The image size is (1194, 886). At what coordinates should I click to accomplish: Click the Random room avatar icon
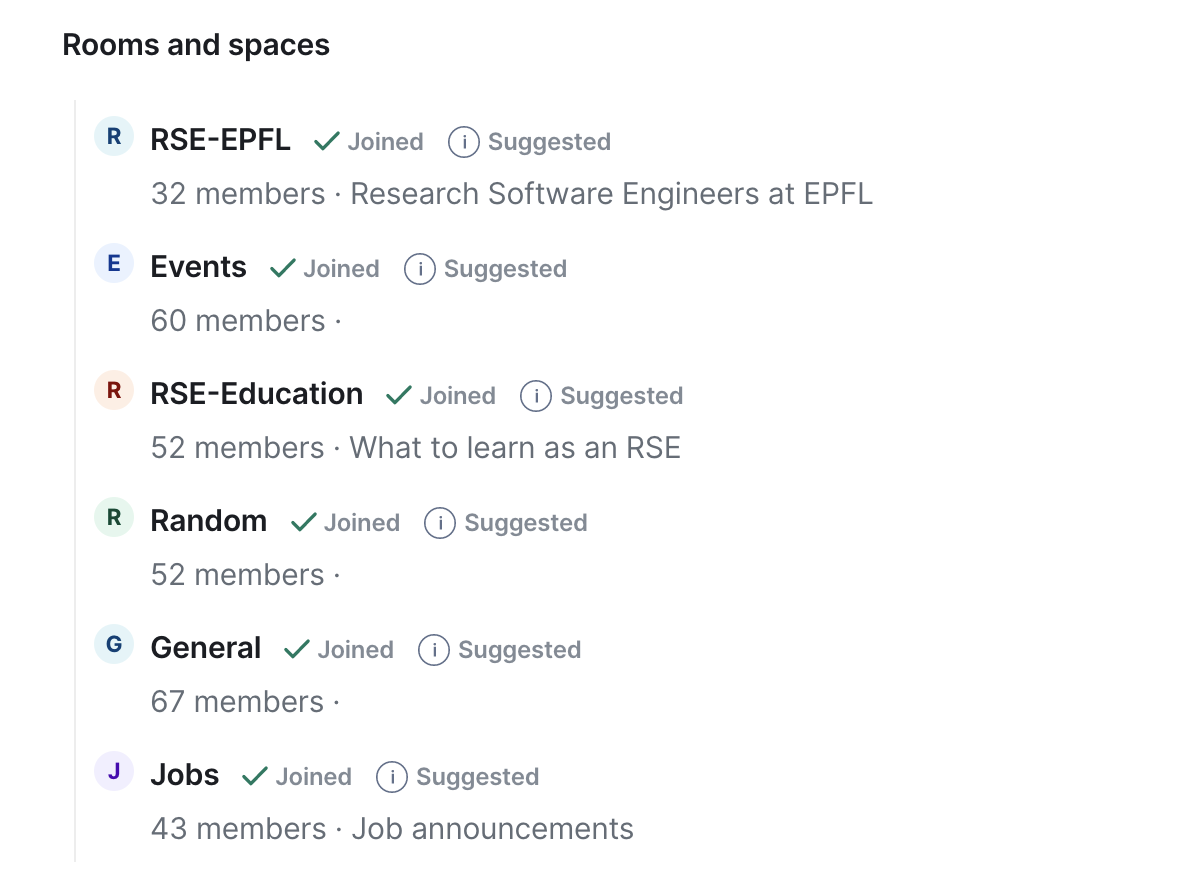114,517
